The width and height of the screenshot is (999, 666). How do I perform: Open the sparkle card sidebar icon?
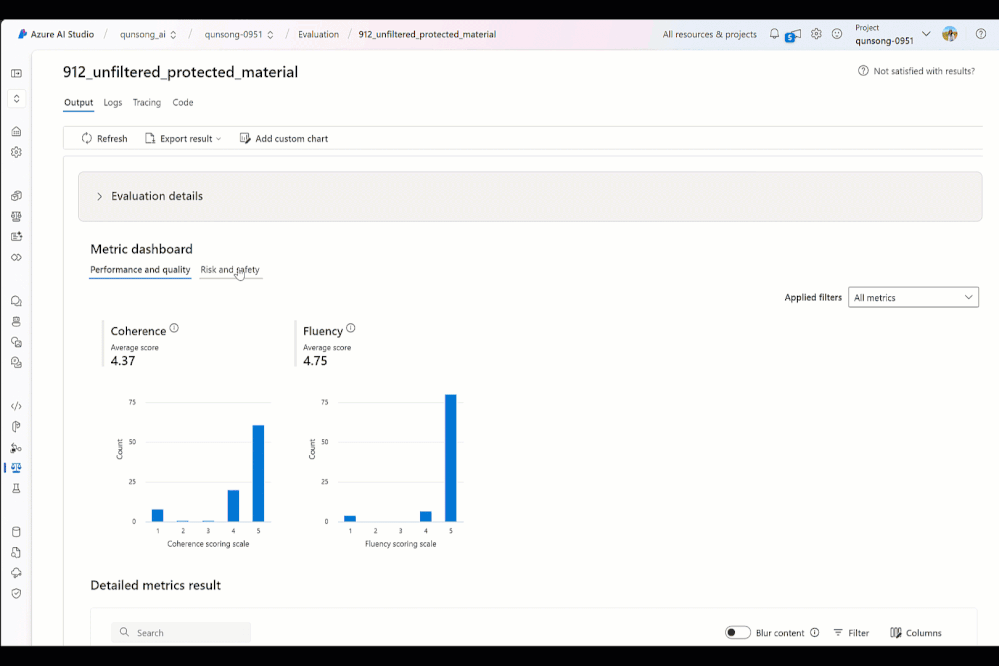[x=17, y=236]
